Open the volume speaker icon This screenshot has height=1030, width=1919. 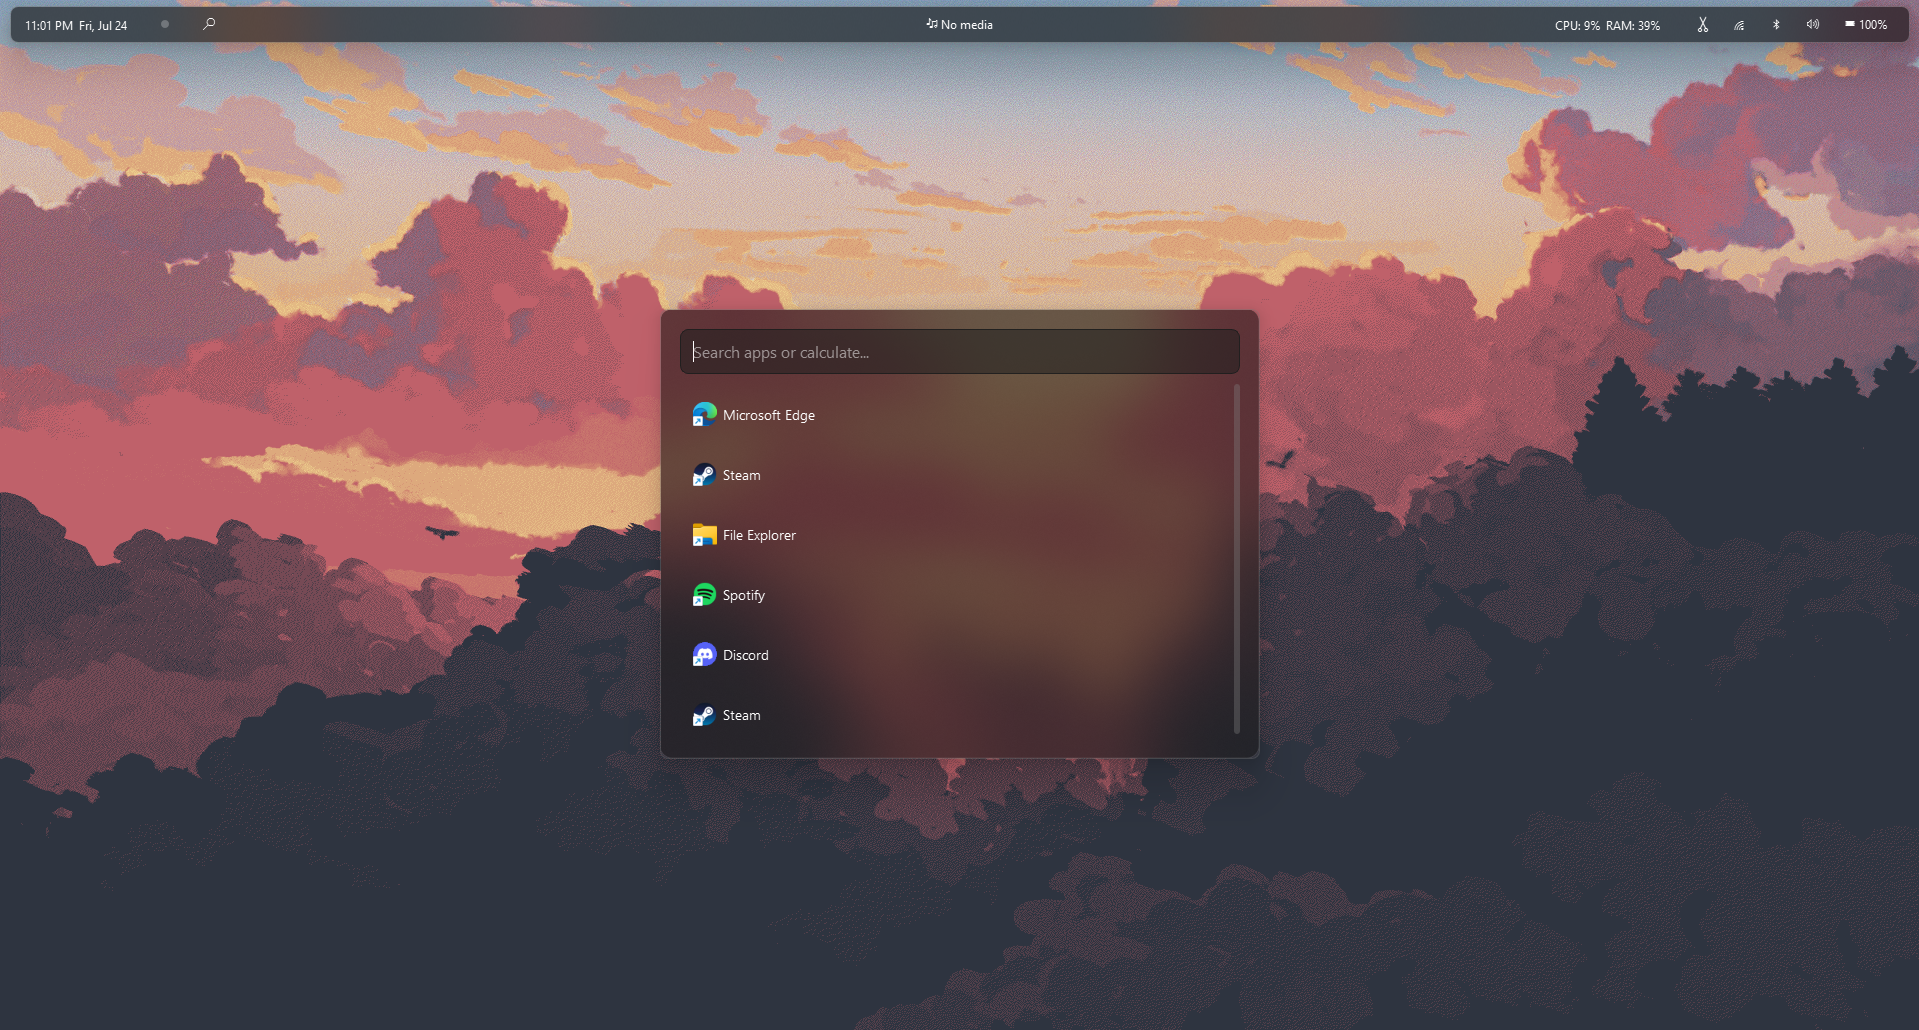coord(1812,25)
